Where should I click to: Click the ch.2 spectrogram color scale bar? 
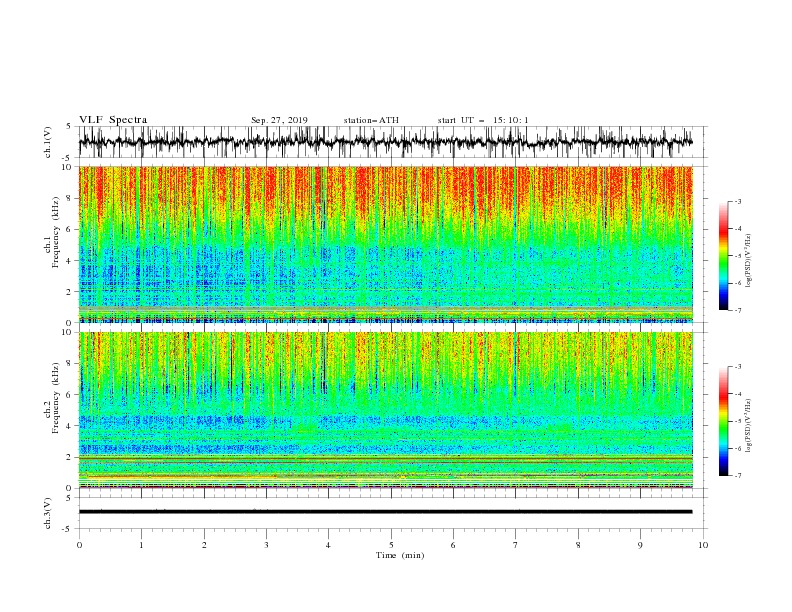click(x=723, y=421)
